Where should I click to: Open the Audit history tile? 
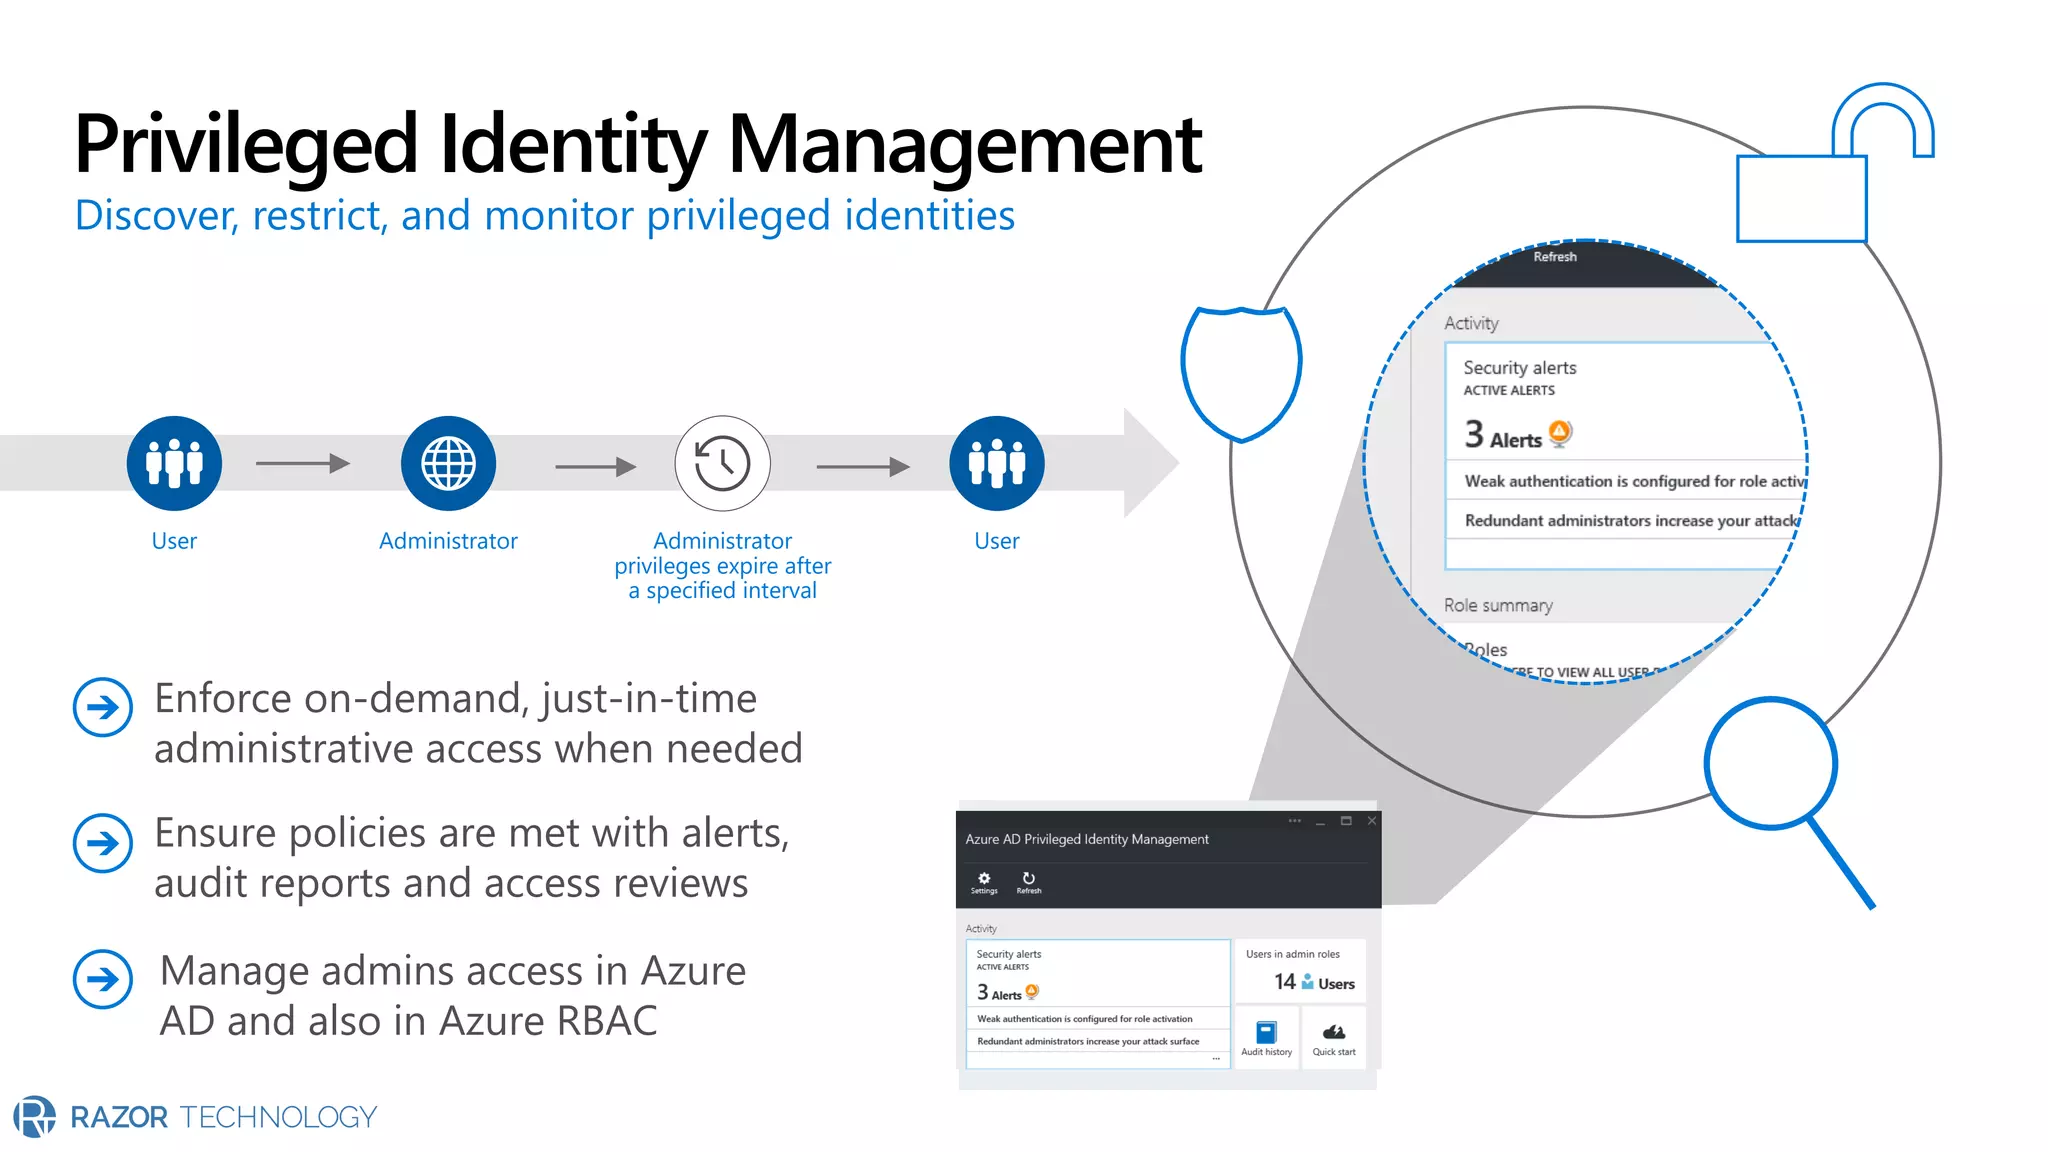[x=1266, y=1038]
